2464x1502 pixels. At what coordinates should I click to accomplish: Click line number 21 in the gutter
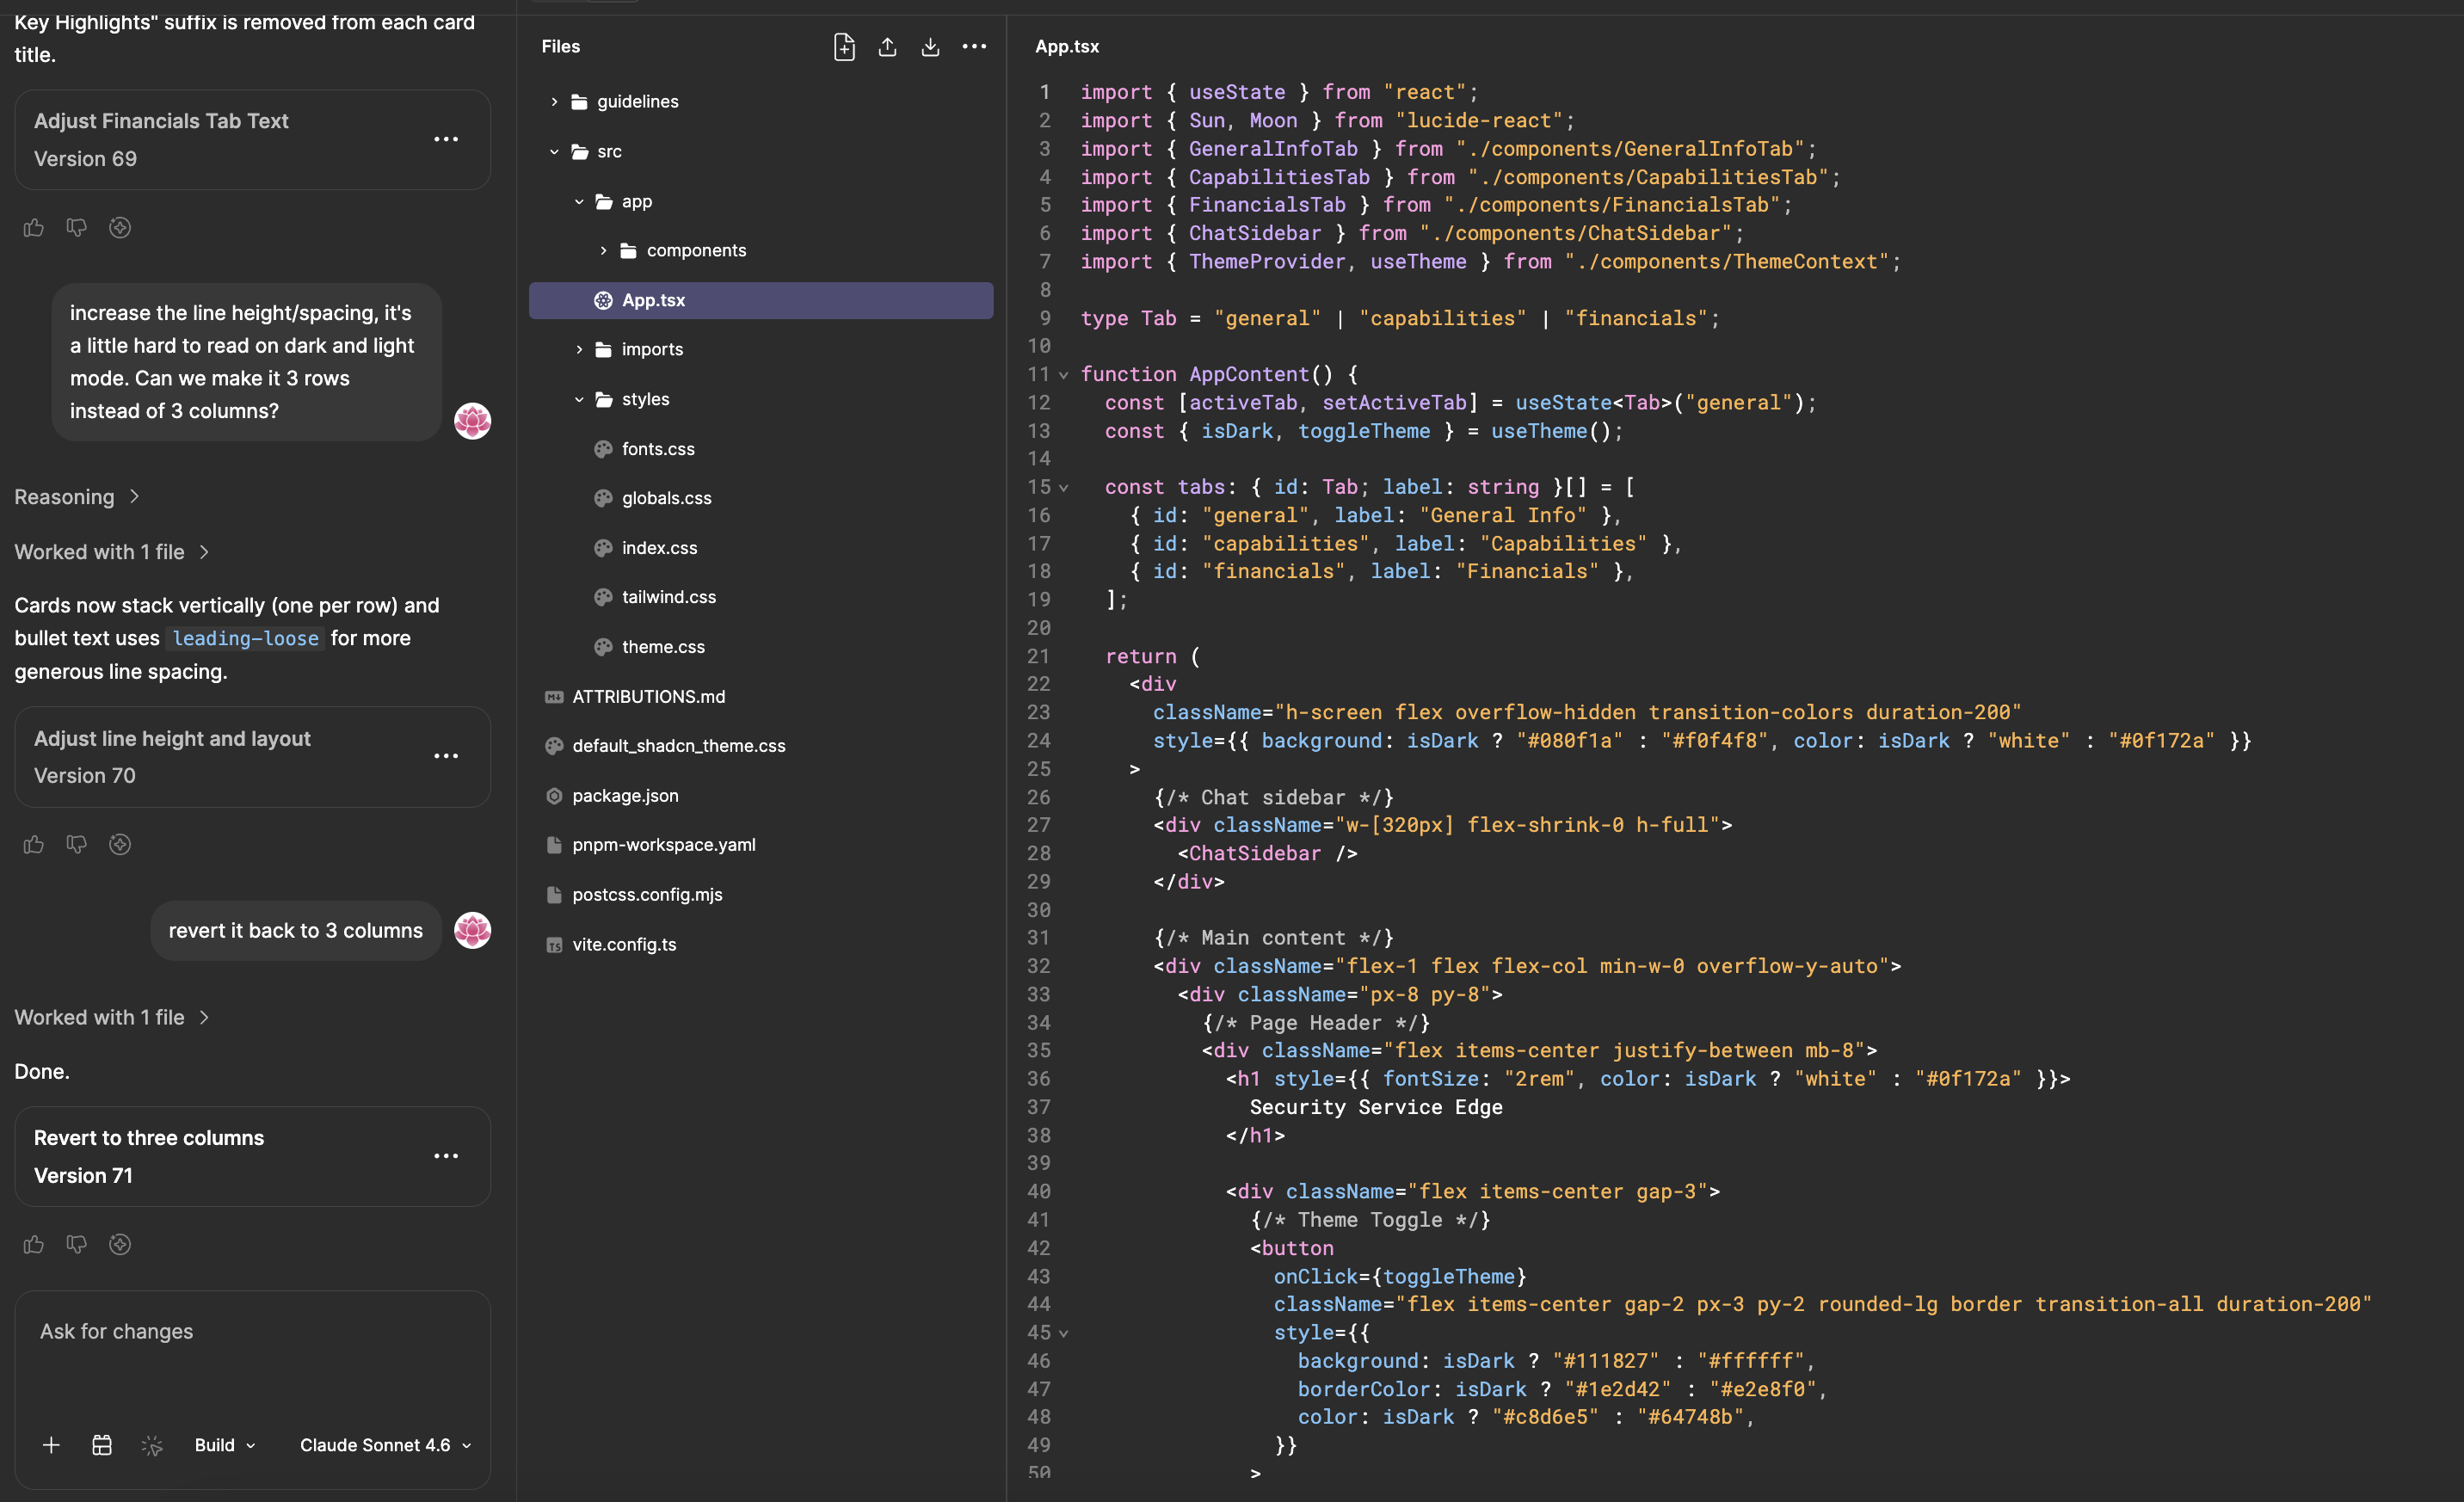1038,657
